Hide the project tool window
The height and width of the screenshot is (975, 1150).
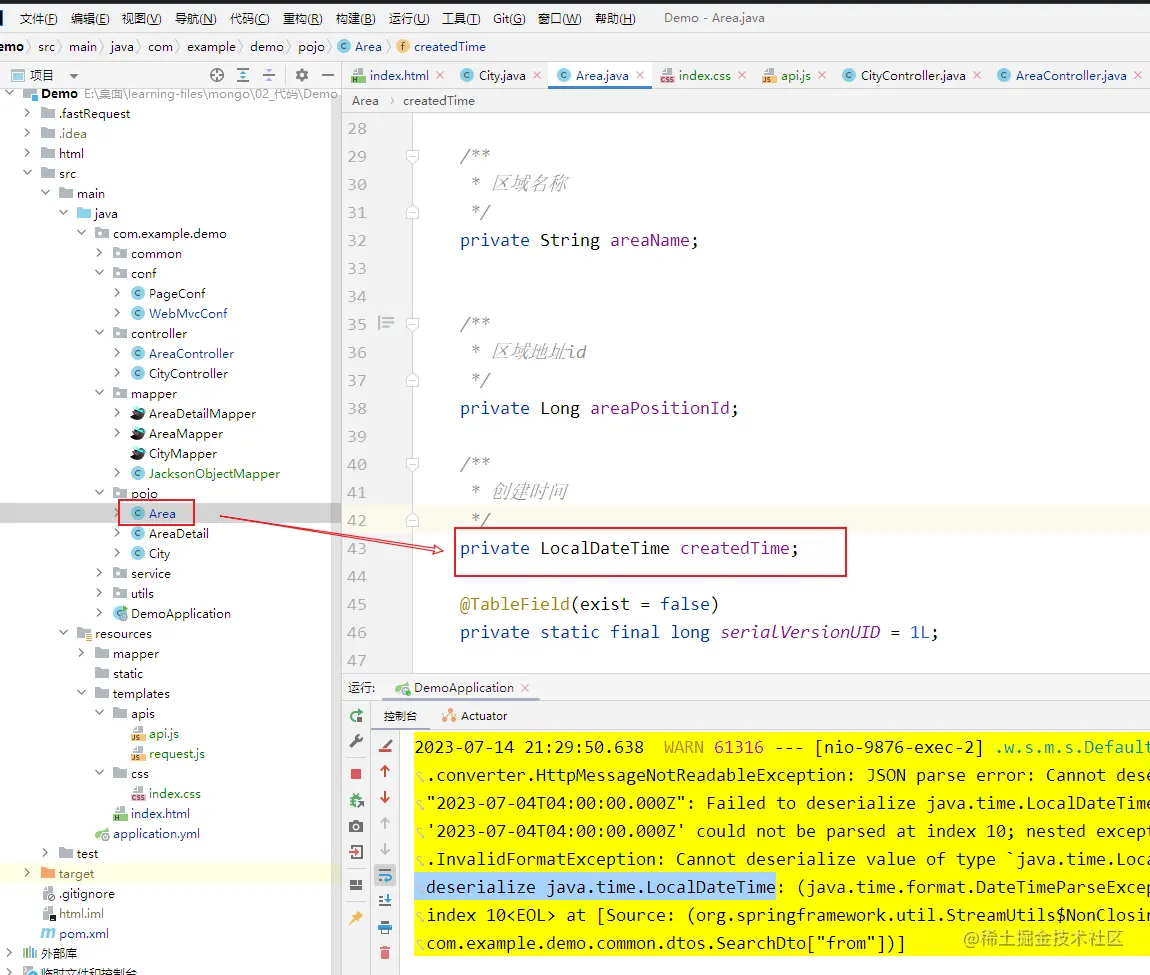(x=328, y=75)
